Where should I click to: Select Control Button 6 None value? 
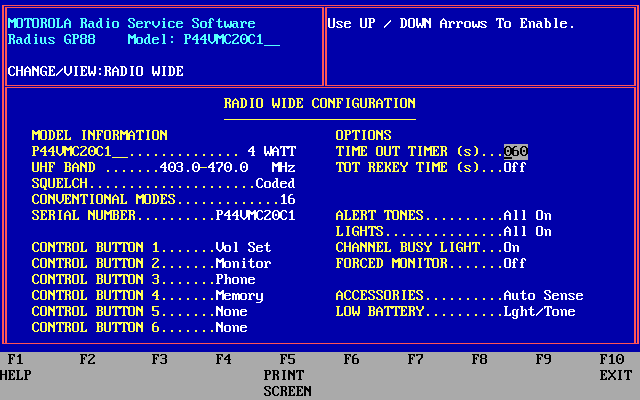(x=231, y=327)
